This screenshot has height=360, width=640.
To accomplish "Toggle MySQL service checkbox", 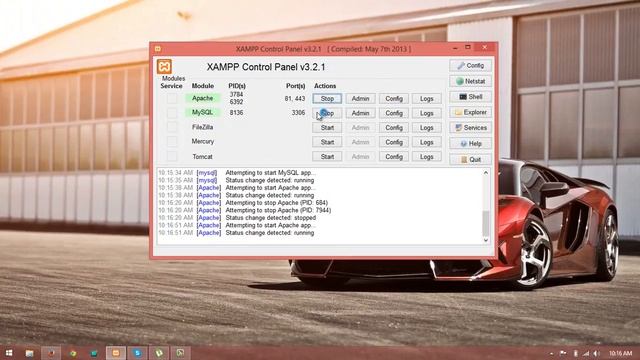I will point(172,113).
